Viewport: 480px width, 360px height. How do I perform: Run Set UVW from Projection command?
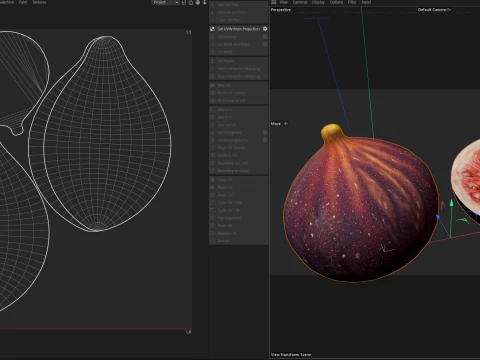238,29
